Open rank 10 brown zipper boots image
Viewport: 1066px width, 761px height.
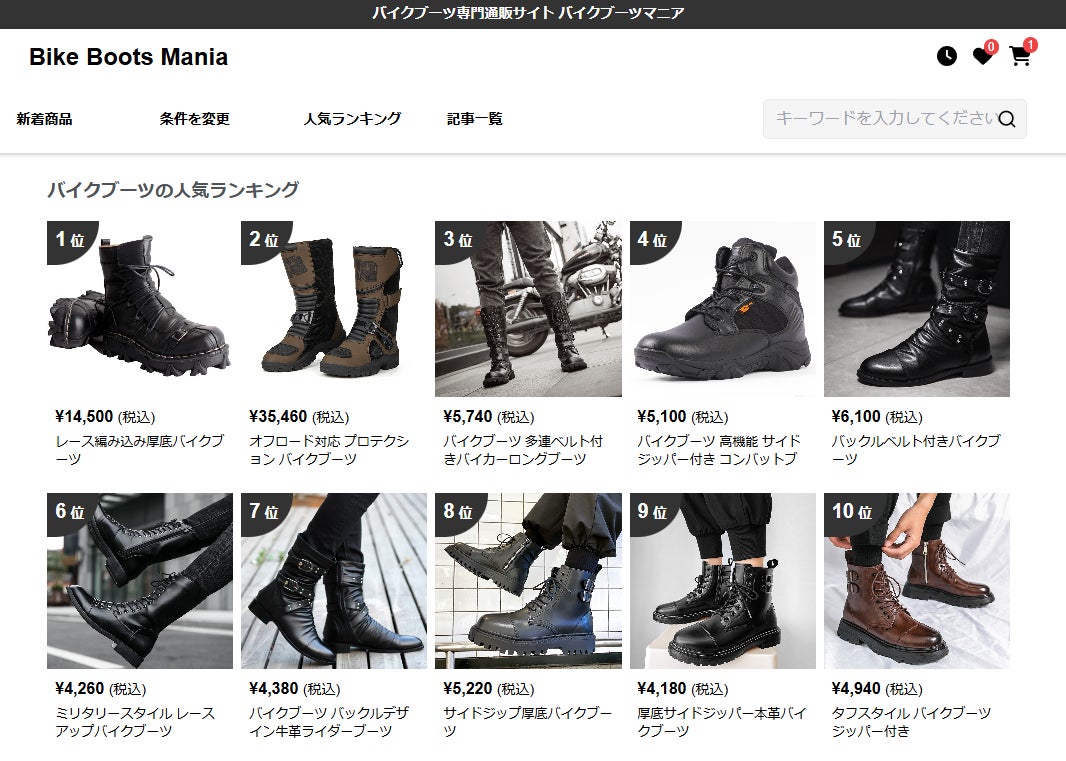(x=916, y=581)
